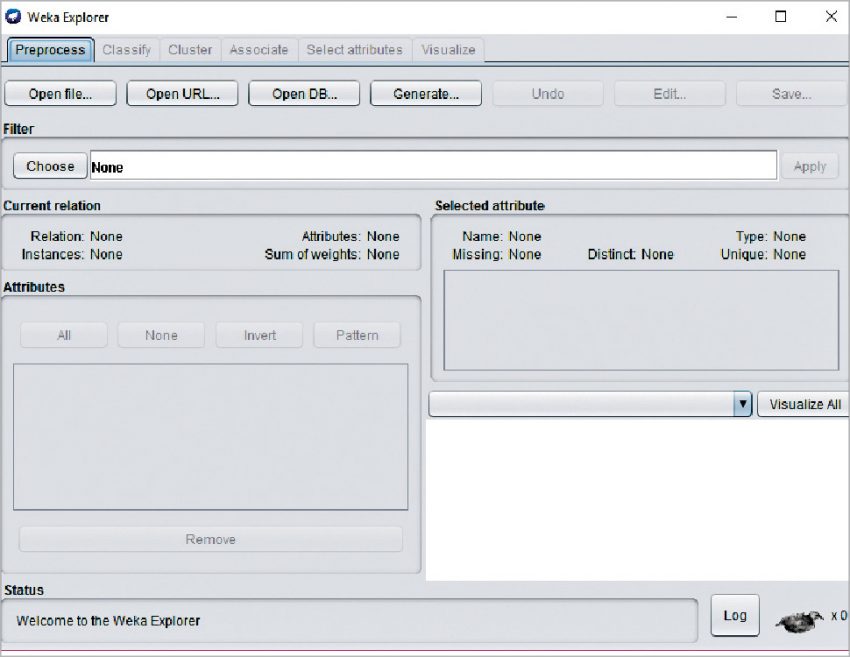850x657 pixels.
Task: Click the Generate button
Action: point(425,93)
